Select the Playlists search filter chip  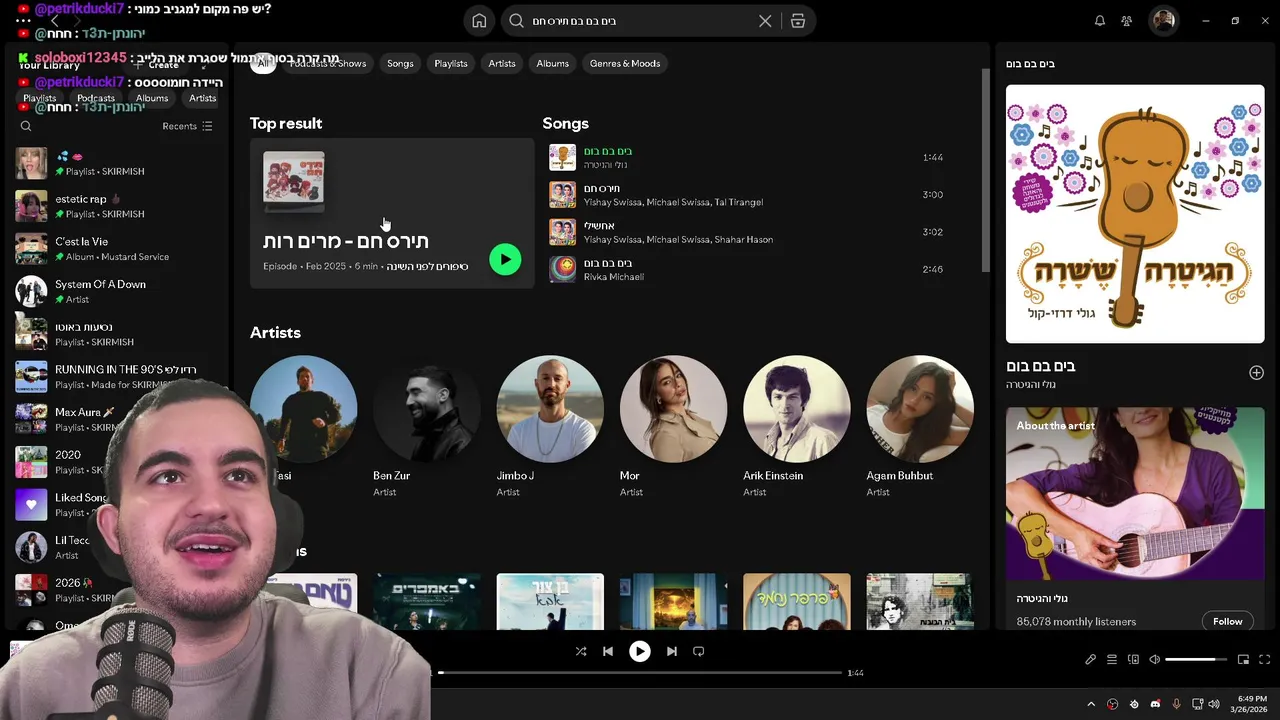[x=451, y=63]
